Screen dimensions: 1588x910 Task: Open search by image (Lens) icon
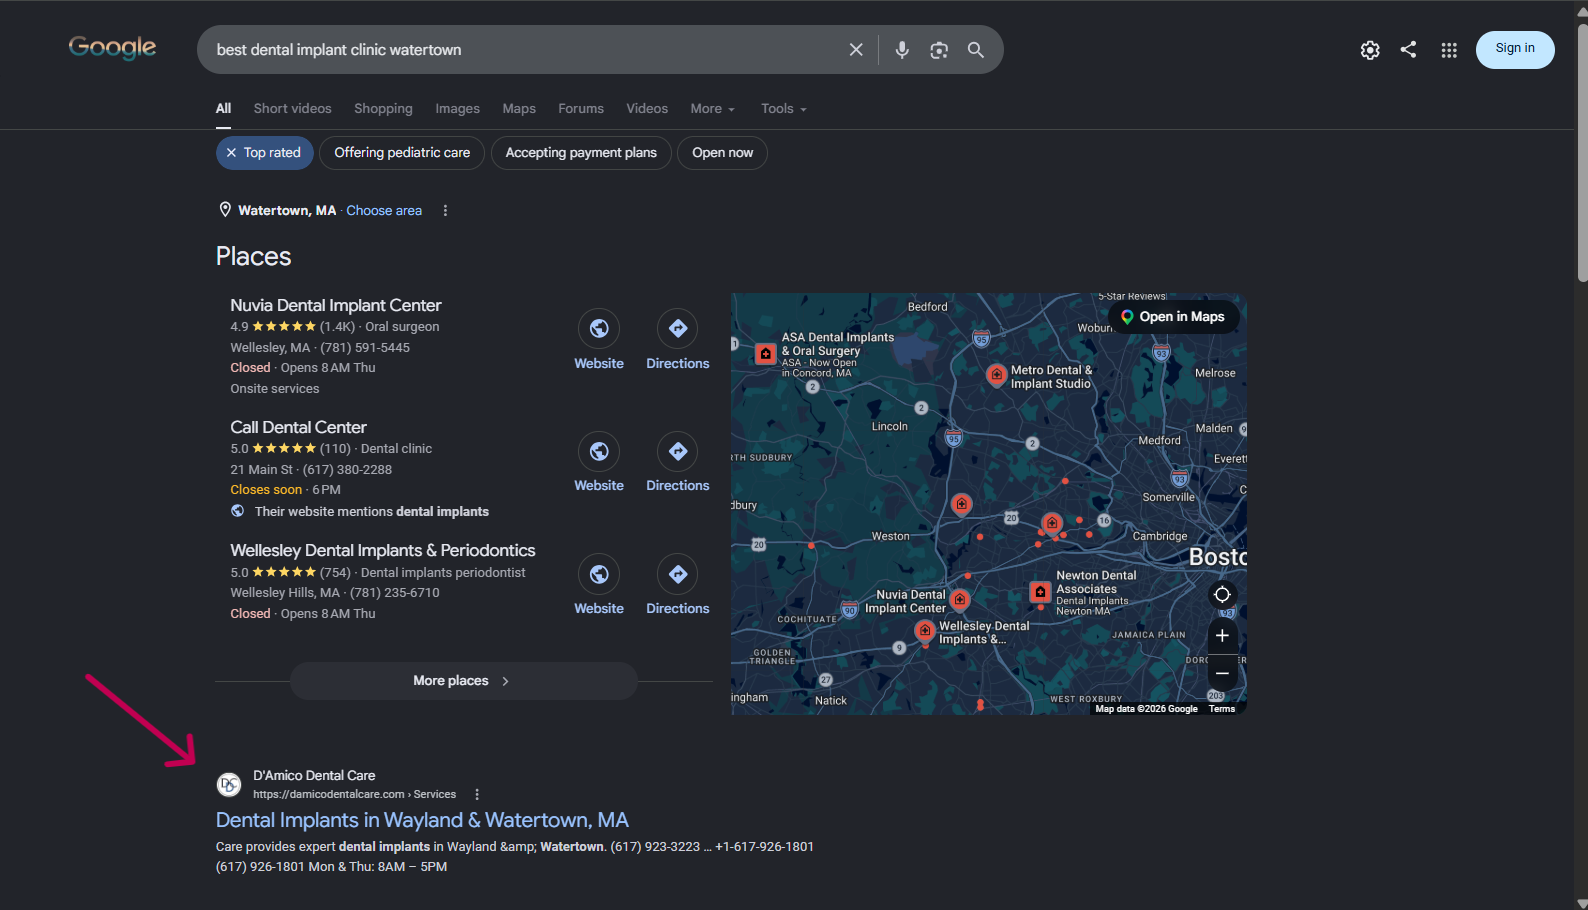coord(939,50)
